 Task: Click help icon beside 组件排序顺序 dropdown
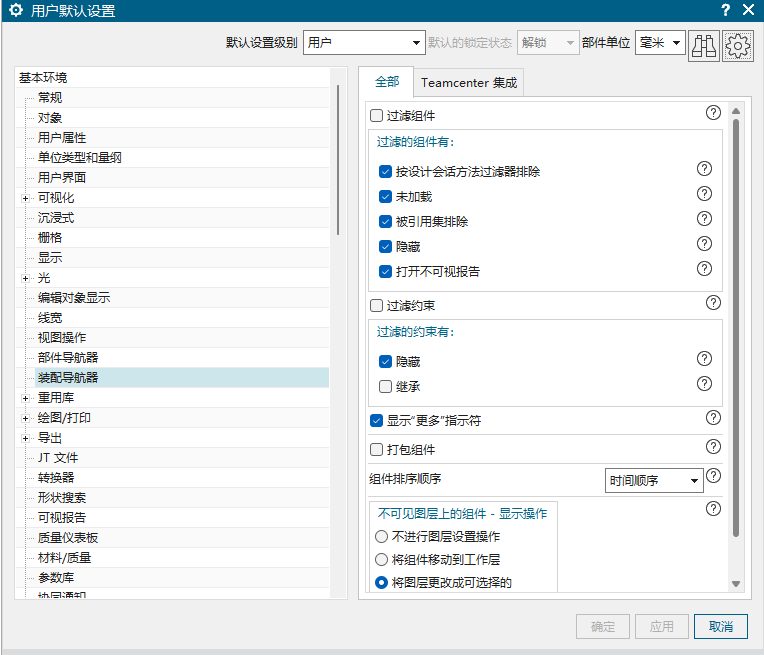(713, 475)
